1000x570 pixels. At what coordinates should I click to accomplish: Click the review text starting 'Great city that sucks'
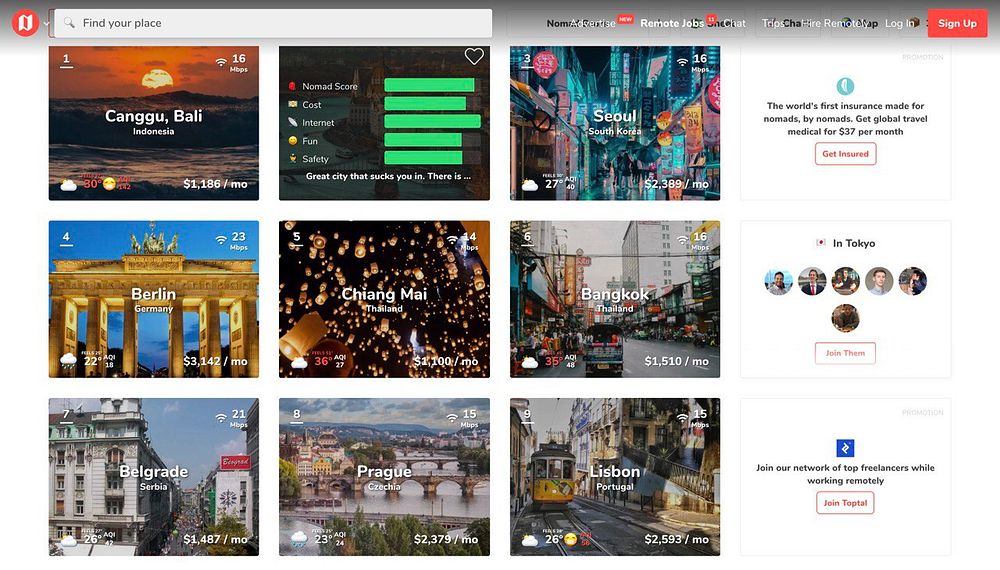[388, 176]
